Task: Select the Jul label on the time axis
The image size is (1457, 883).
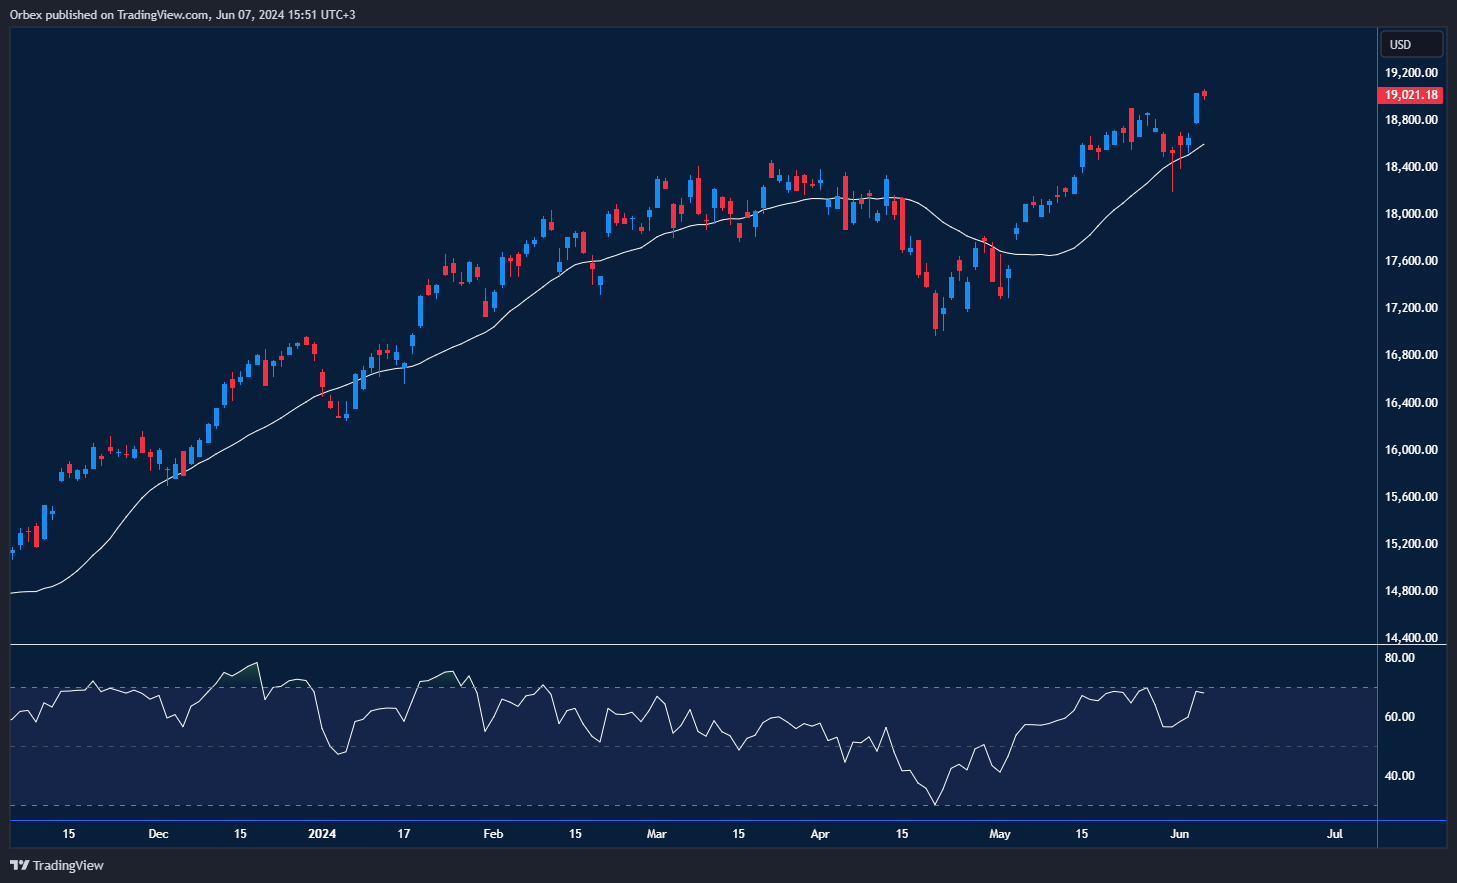Action: [1334, 834]
